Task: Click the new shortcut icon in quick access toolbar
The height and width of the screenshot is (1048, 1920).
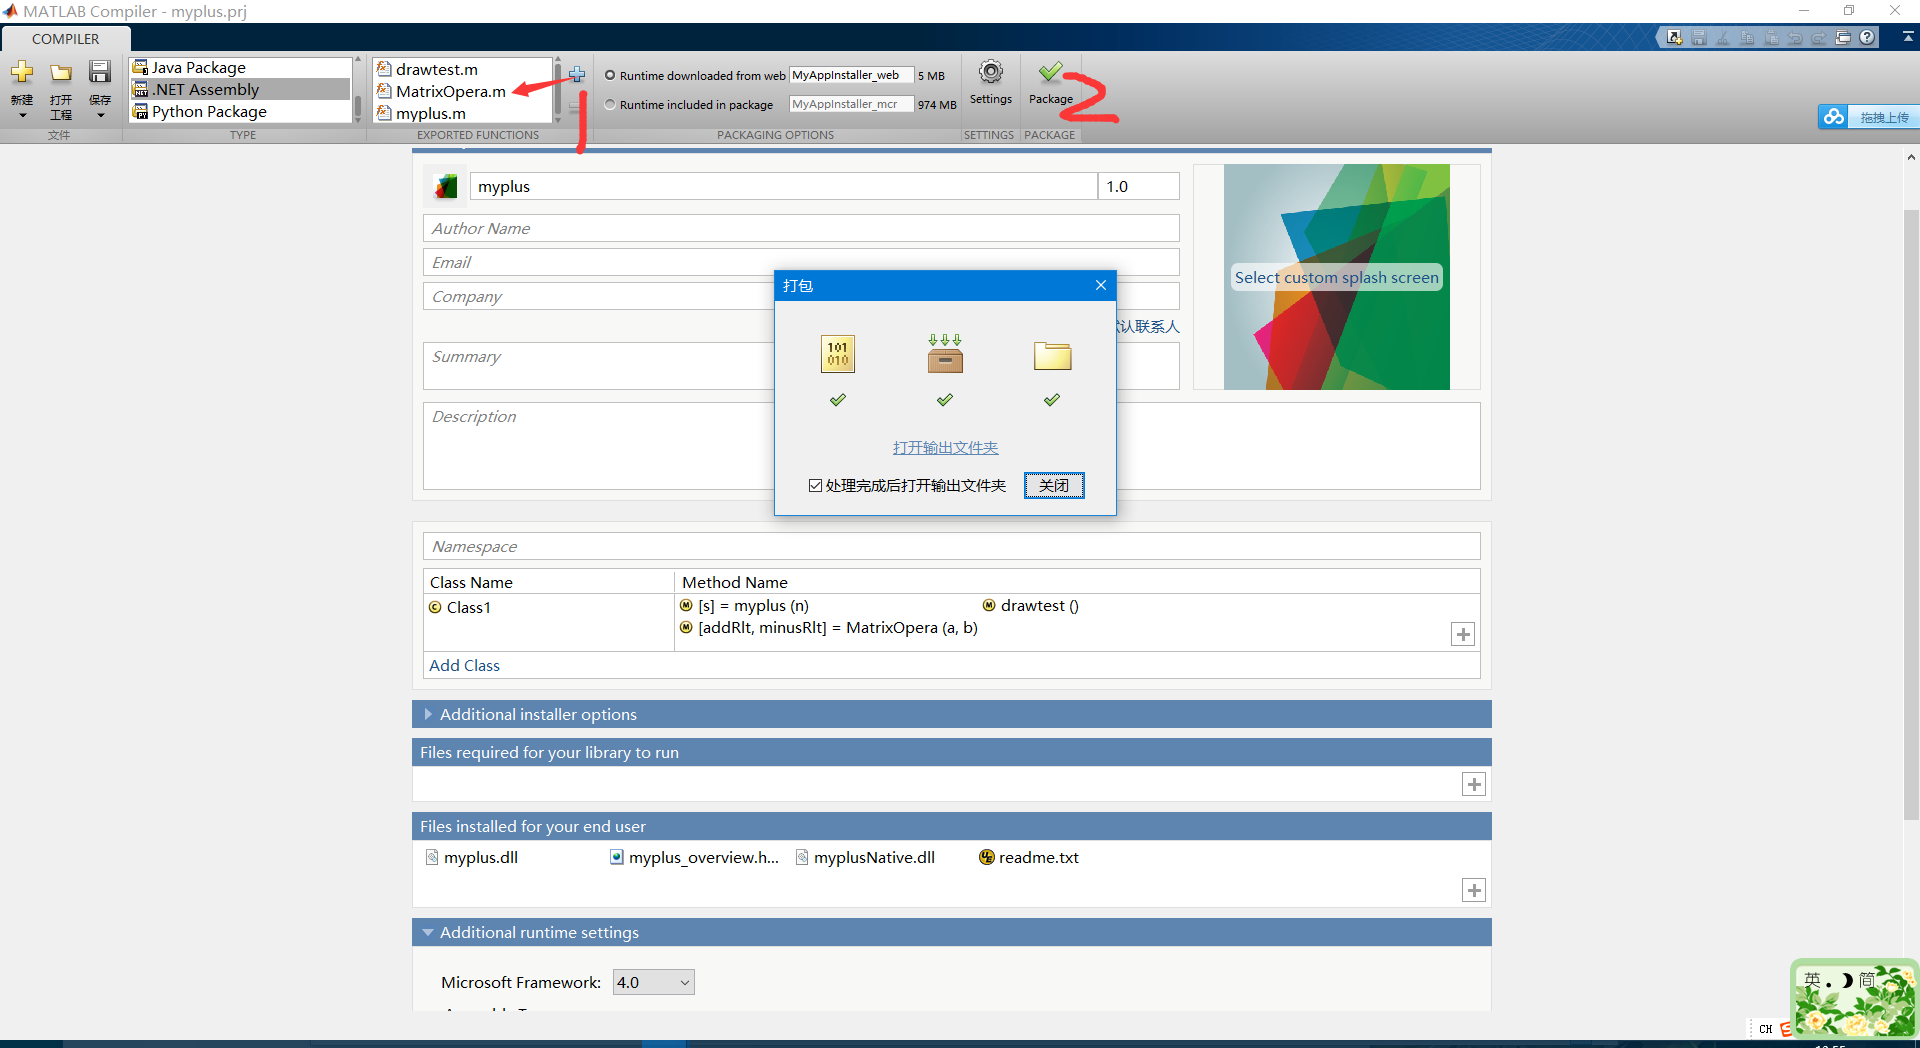Action: pos(1674,38)
